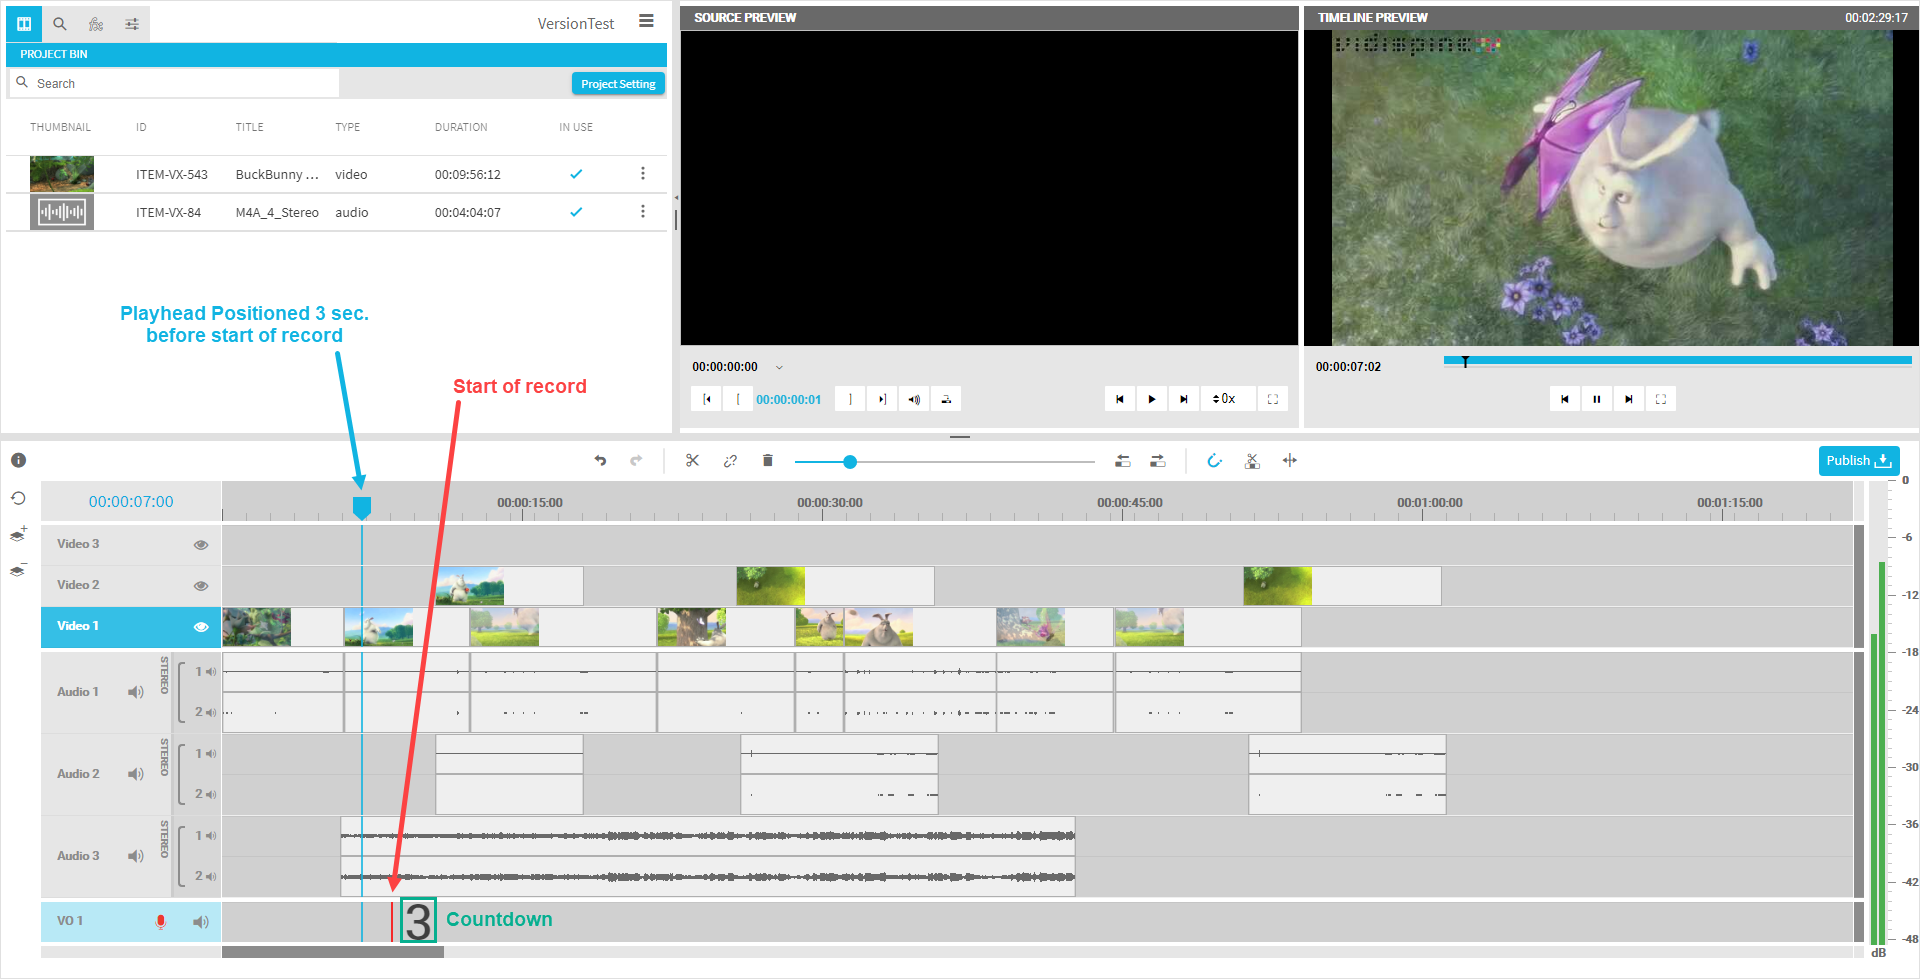1920x979 pixels.
Task: Click the link/unlink clips icon
Action: 730,461
